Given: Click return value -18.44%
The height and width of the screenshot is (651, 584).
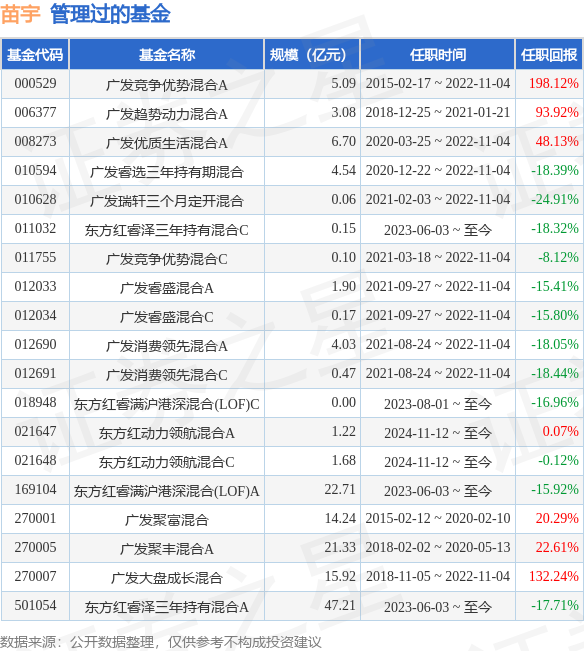Looking at the screenshot, I should click(555, 374).
